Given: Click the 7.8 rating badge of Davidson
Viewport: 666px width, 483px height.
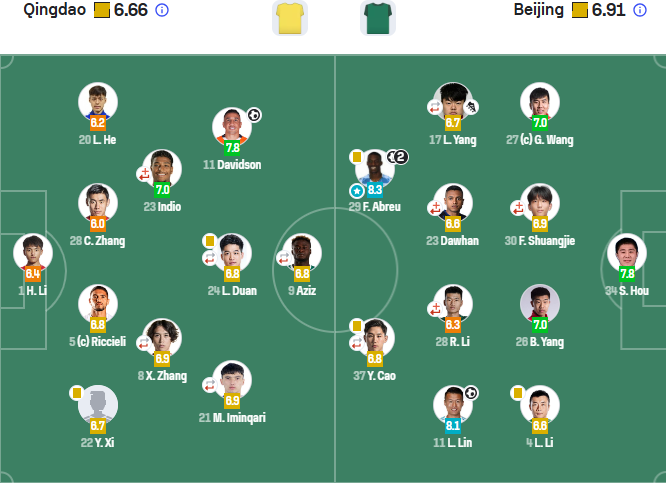Looking at the screenshot, I should click(x=232, y=147).
